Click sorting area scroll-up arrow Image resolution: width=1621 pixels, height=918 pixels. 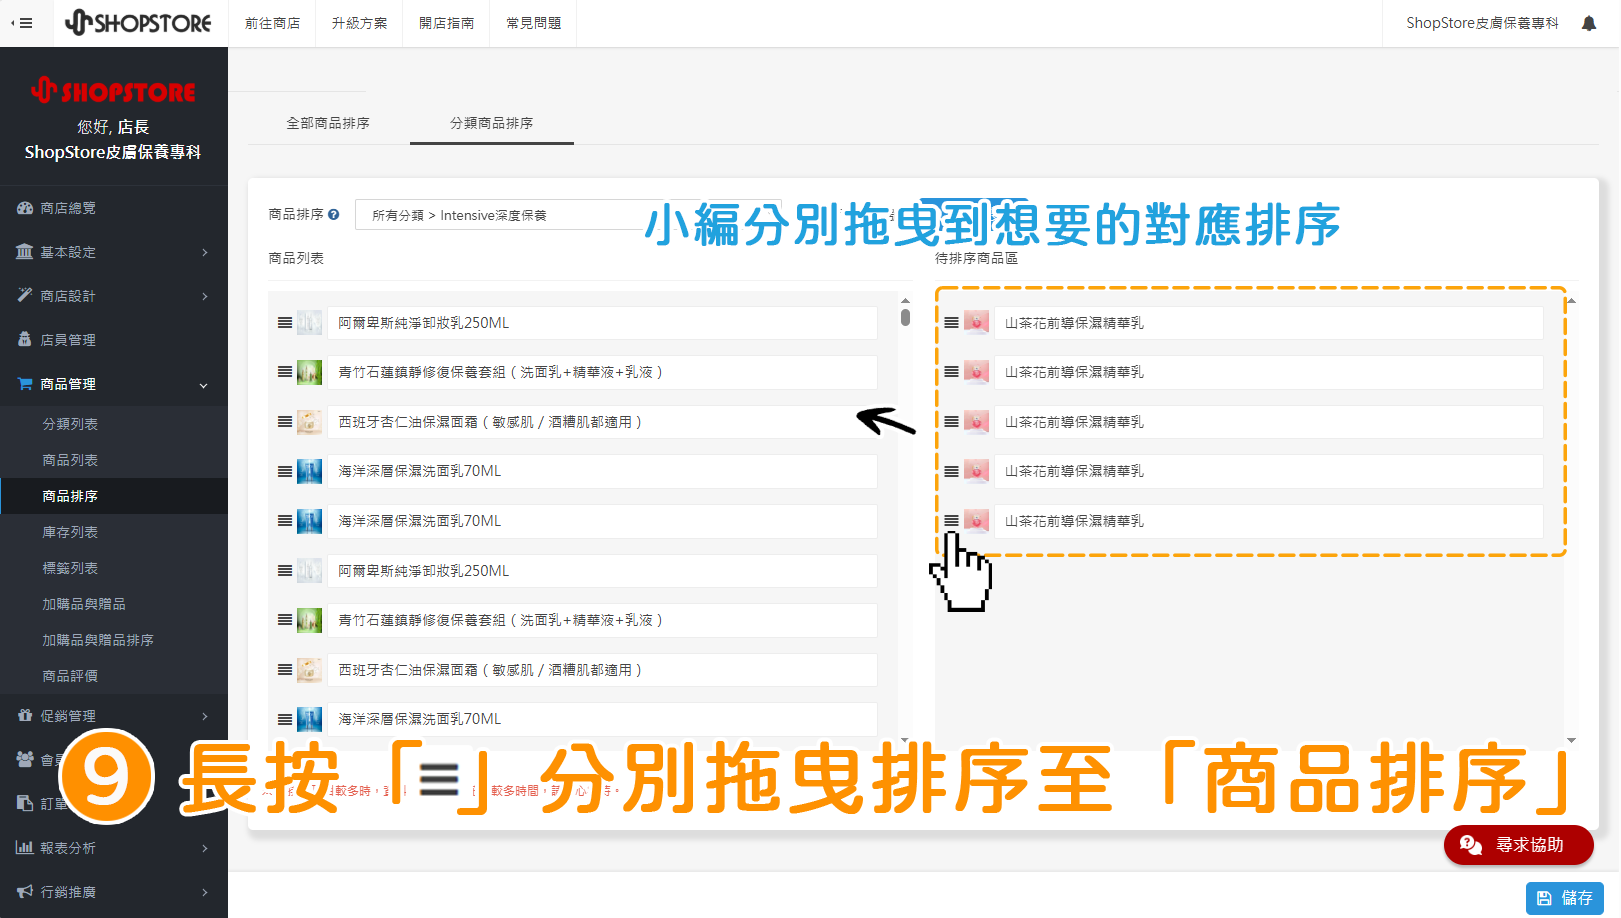click(1572, 300)
